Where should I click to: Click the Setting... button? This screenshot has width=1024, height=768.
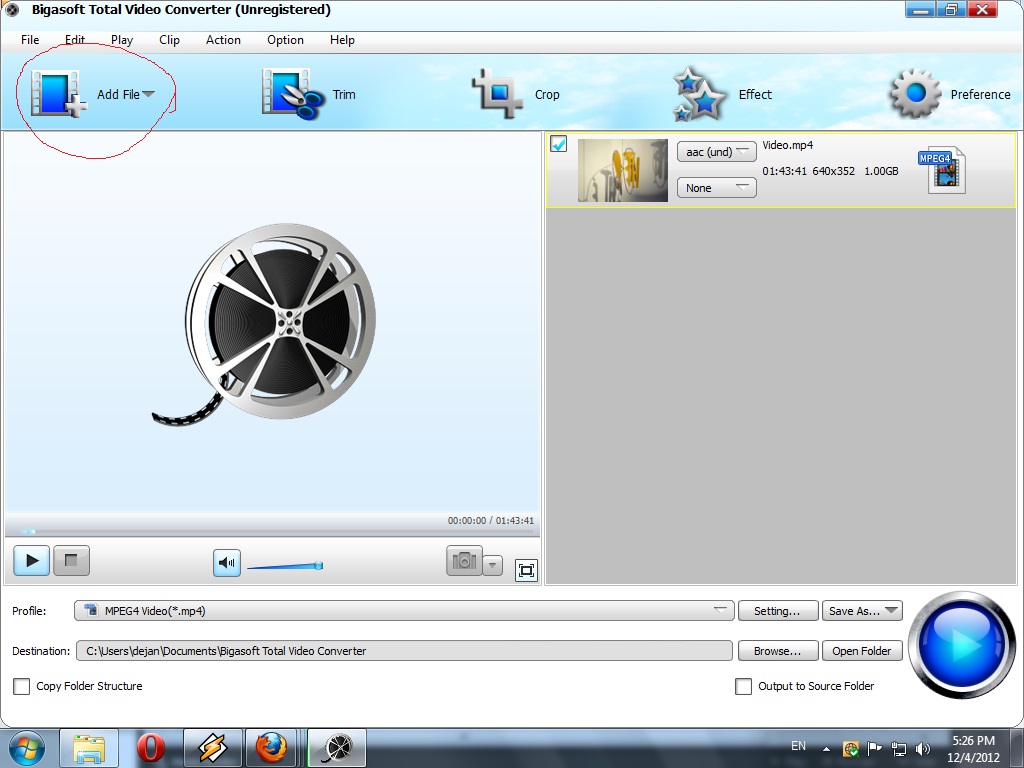click(777, 611)
